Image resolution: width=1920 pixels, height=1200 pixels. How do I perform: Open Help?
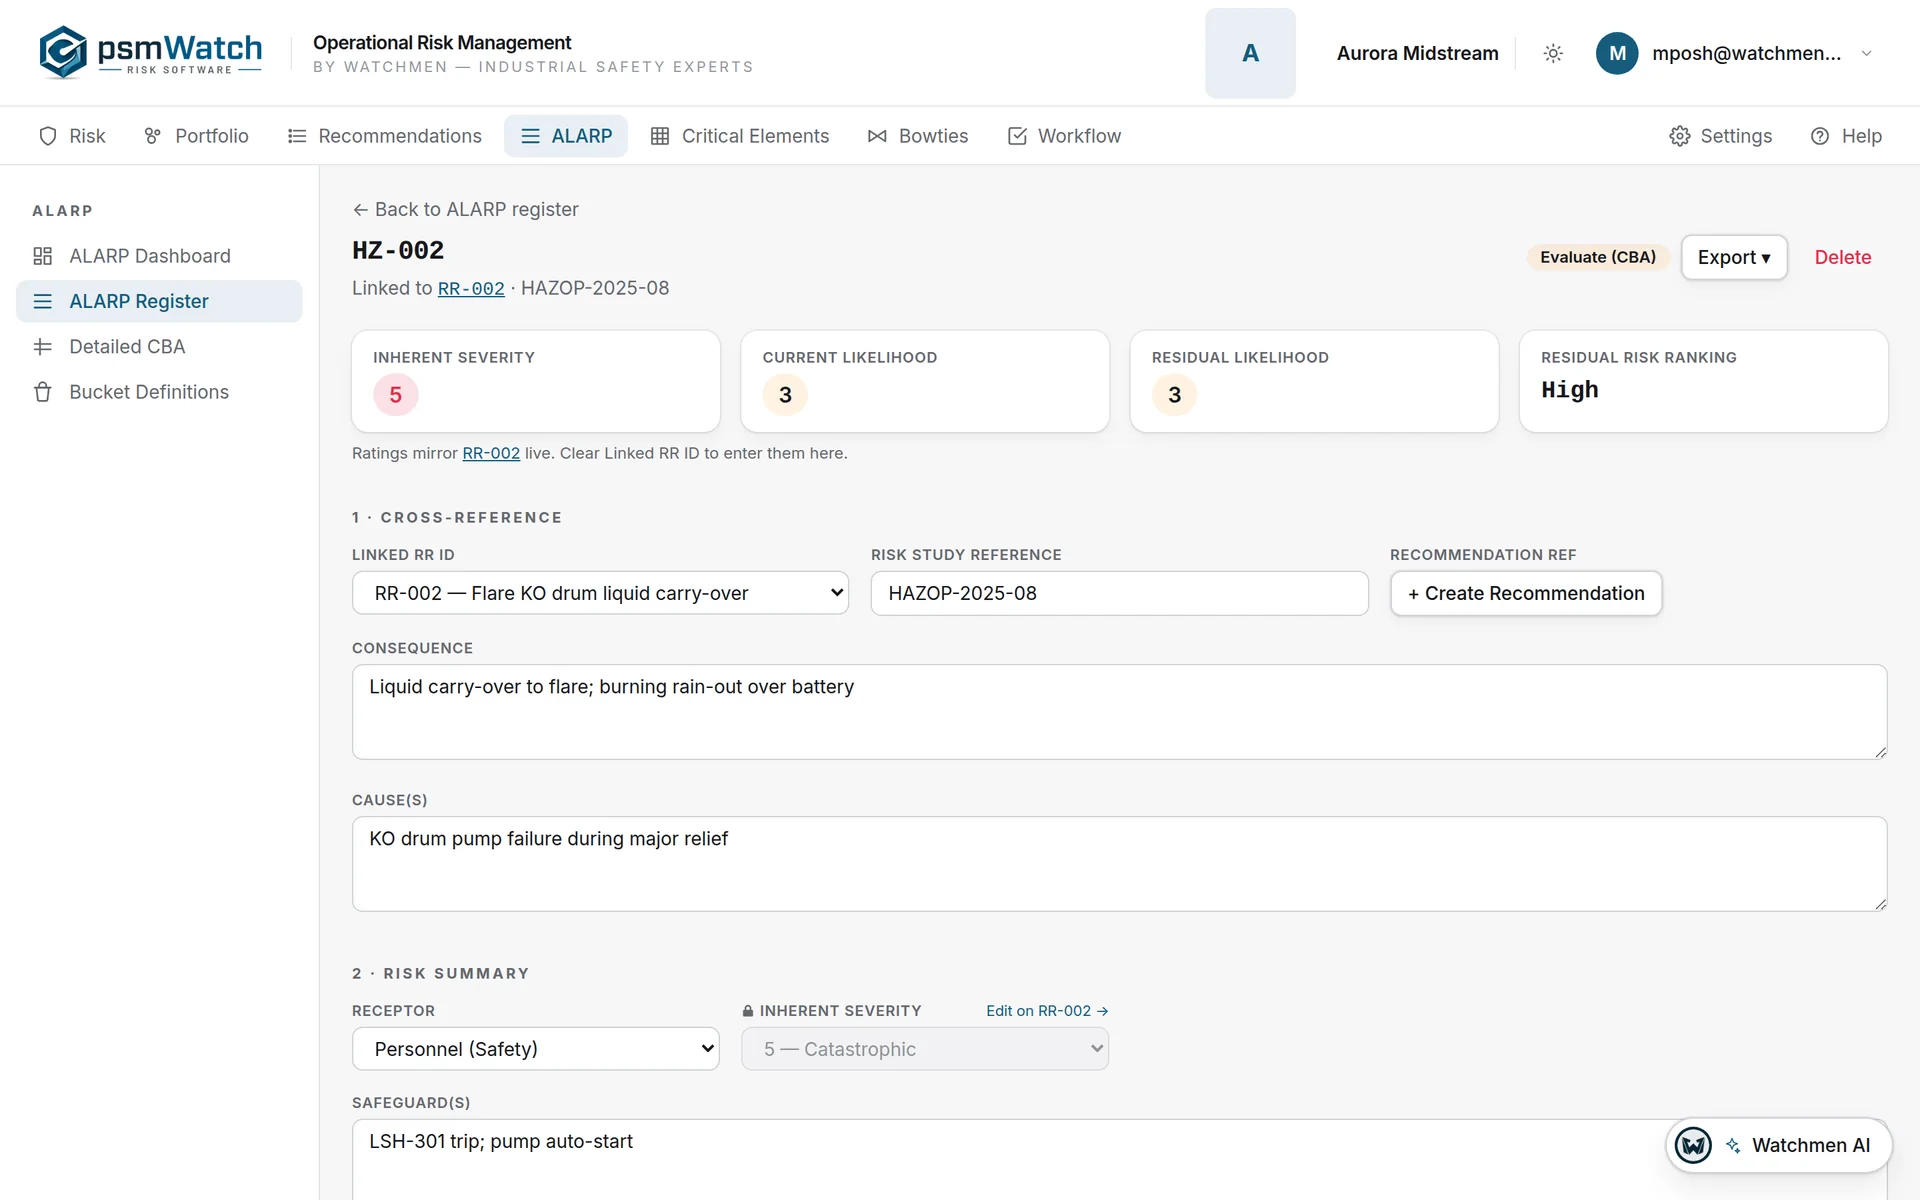point(1846,136)
